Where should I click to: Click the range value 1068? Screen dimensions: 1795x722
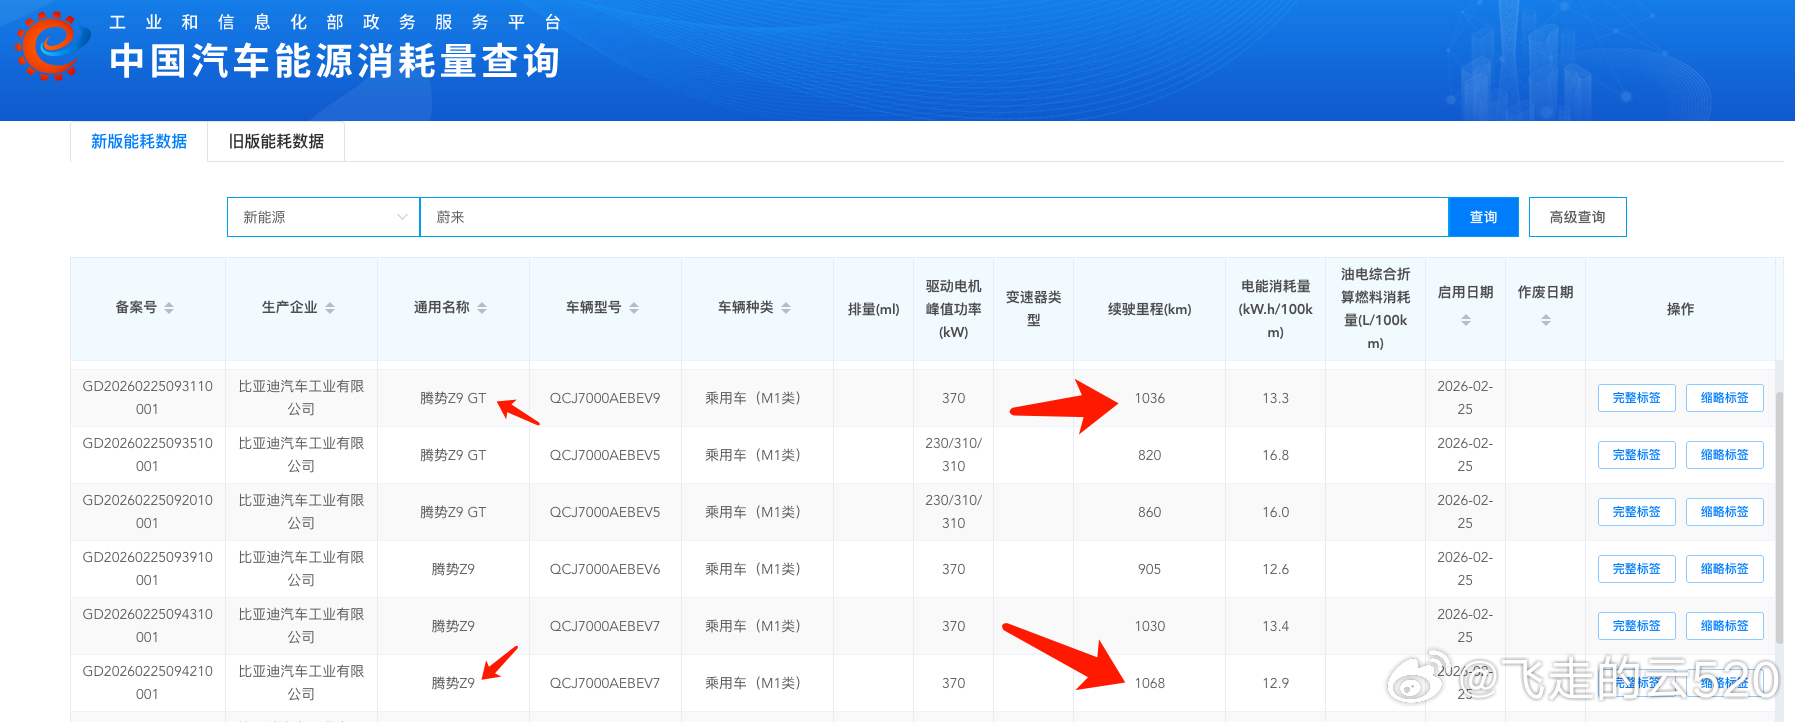[x=1149, y=683]
